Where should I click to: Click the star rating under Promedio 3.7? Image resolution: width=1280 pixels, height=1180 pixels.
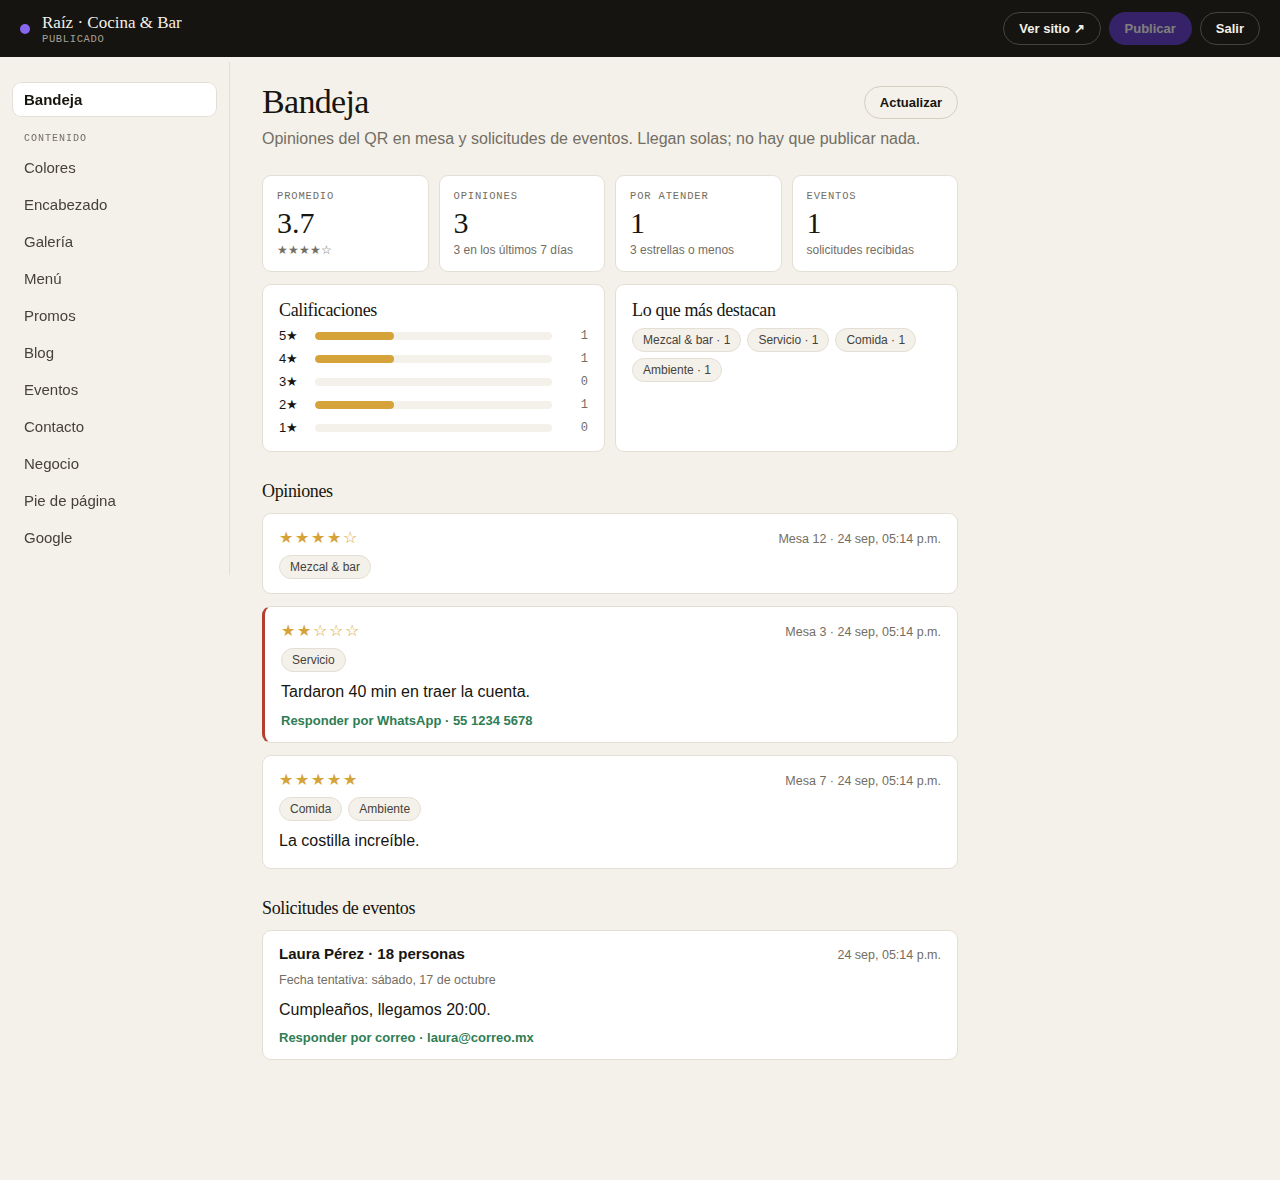304,250
